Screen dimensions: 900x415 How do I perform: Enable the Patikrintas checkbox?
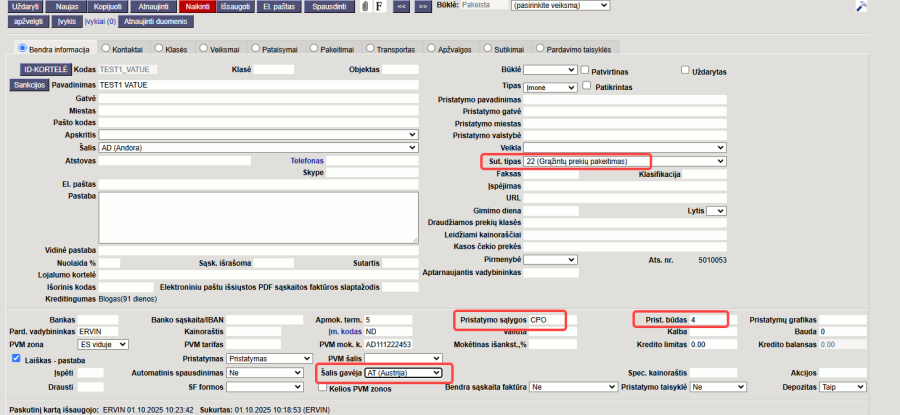pos(587,85)
